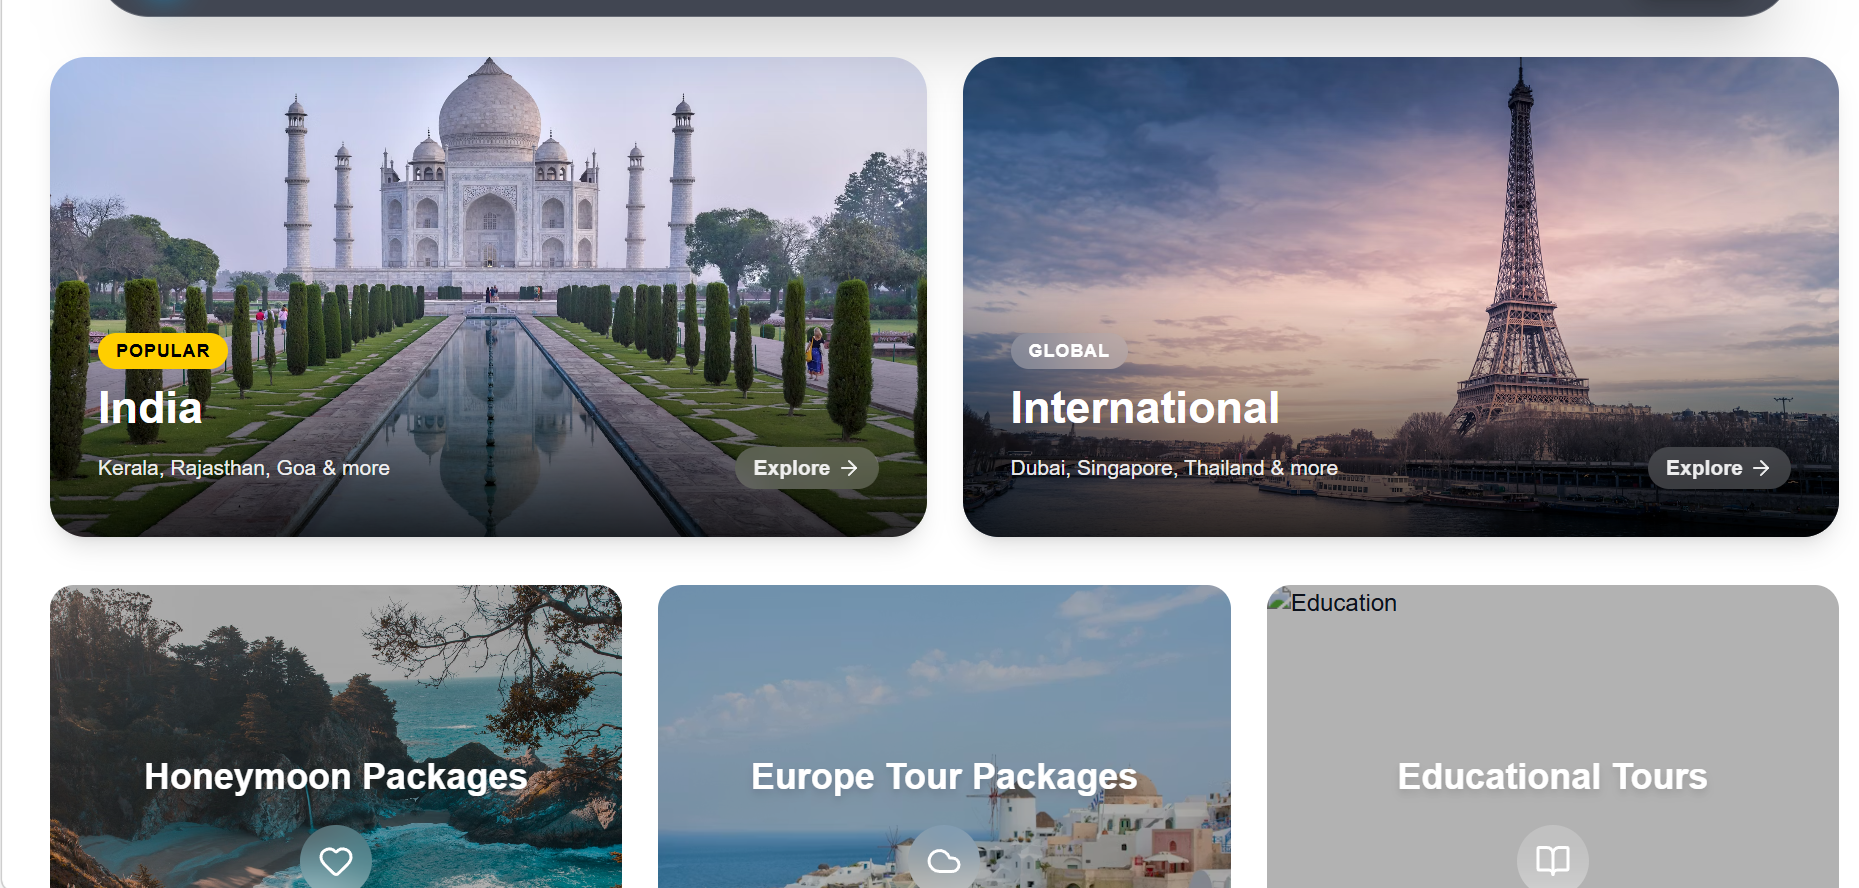The image size is (1859, 888).
Task: Click the open book icon on Educational Tours
Action: click(x=1552, y=860)
